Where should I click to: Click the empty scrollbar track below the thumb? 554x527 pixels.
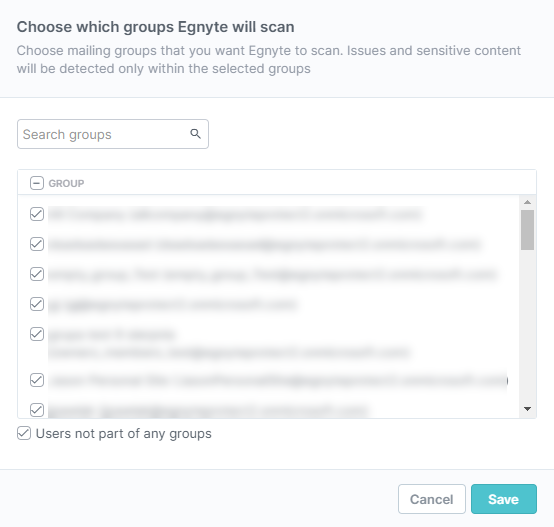(x=528, y=327)
